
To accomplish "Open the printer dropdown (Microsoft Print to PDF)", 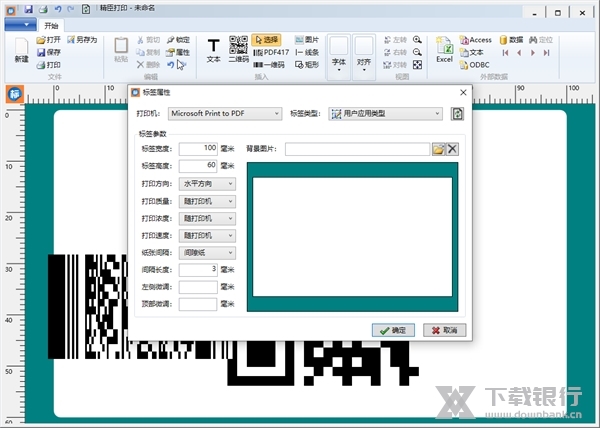I will tap(225, 114).
